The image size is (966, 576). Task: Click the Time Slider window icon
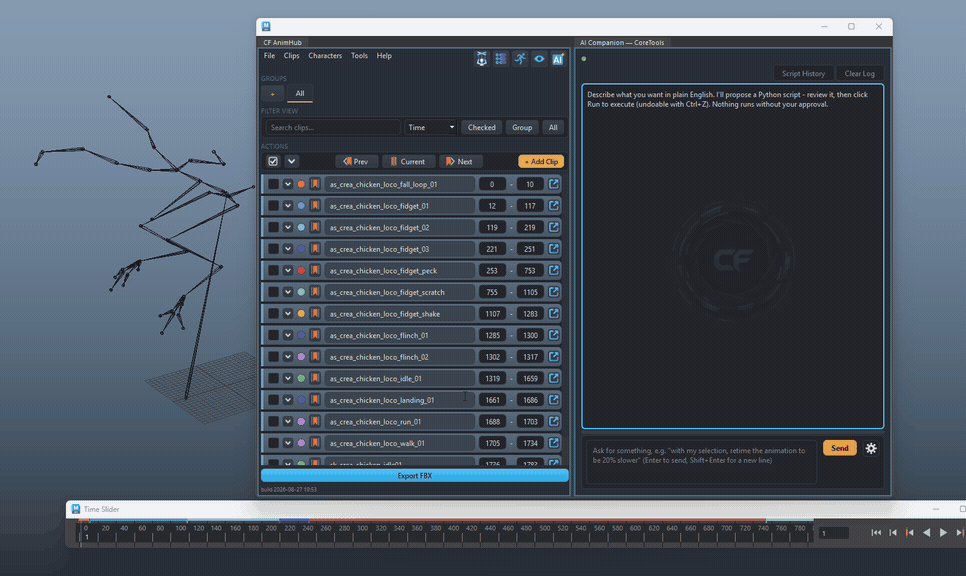76,509
